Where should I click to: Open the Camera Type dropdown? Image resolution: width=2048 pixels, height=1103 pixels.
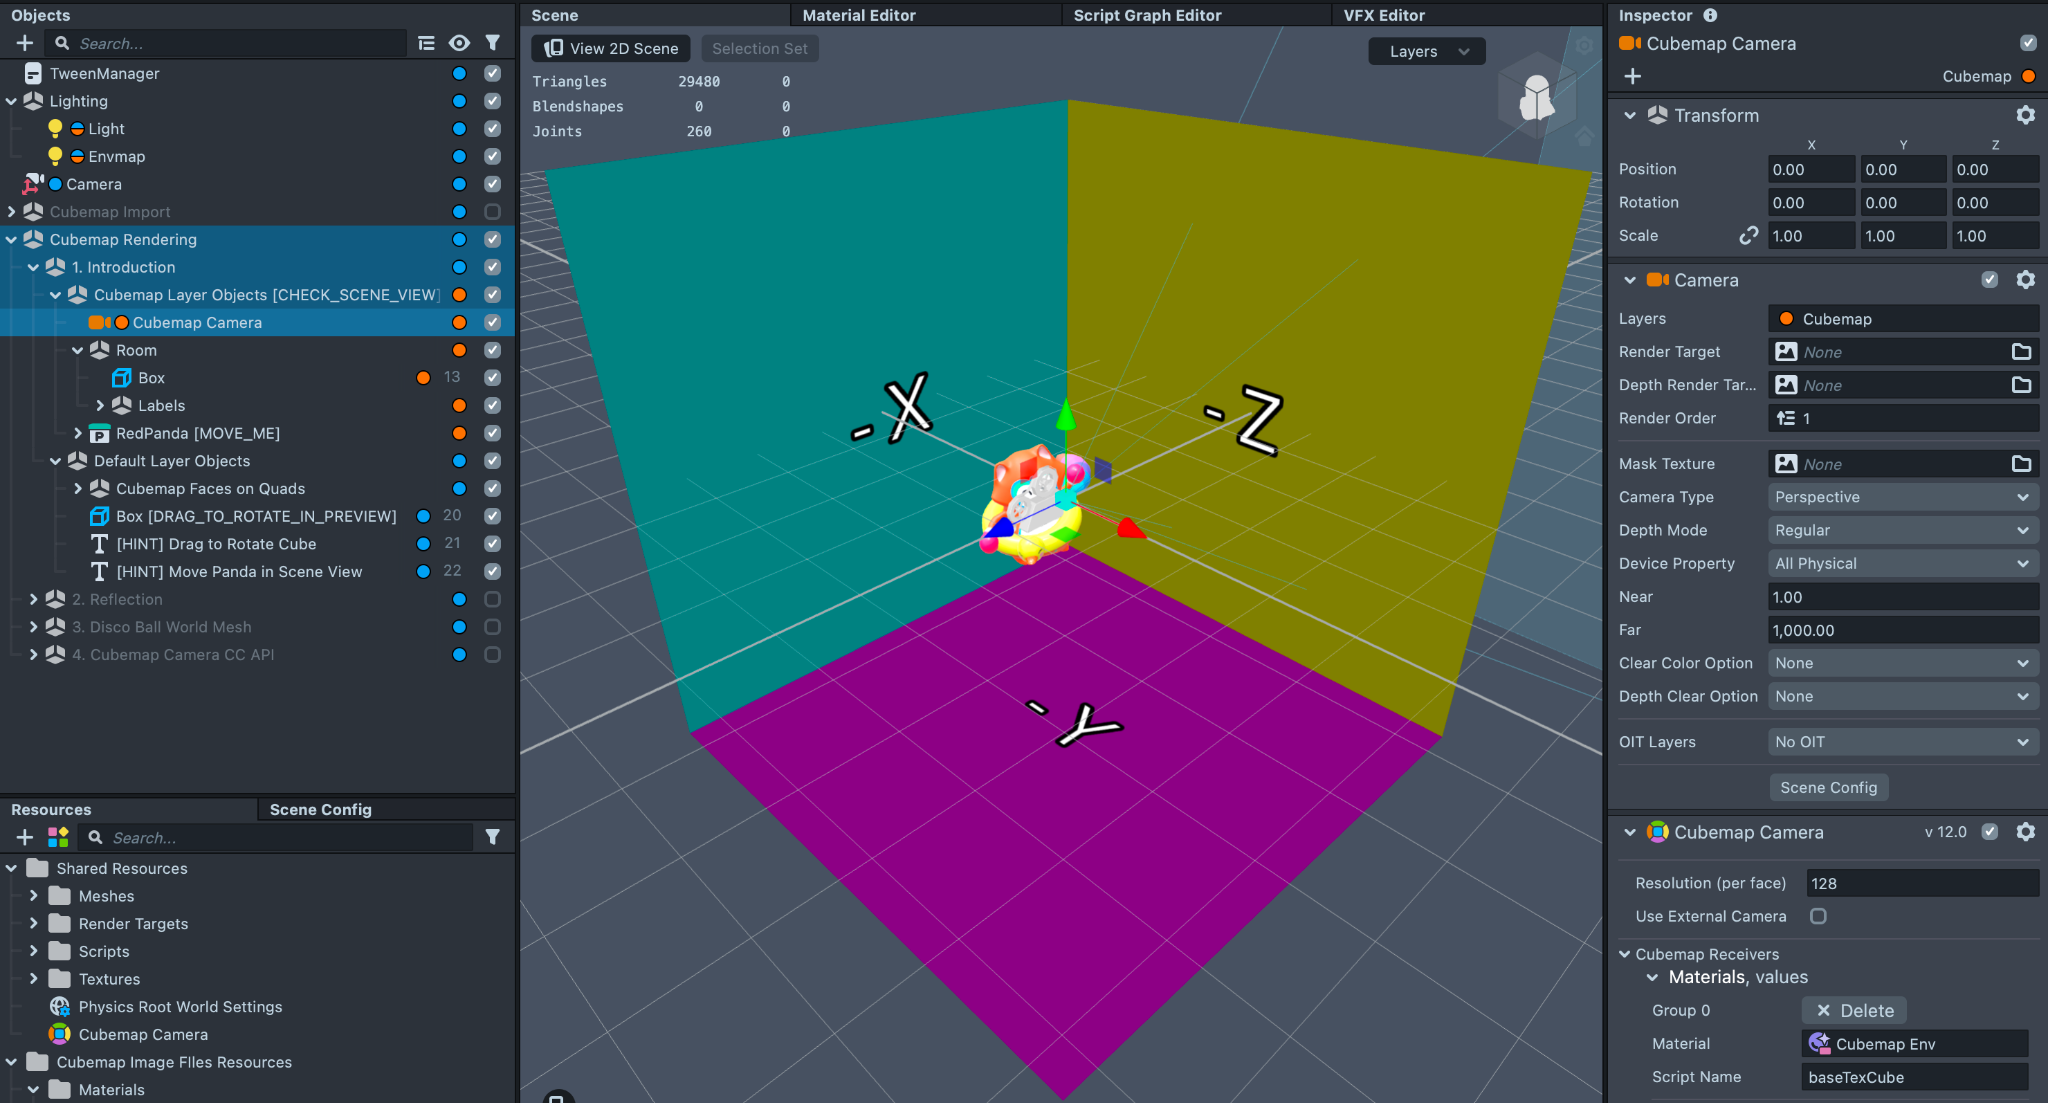point(1902,497)
